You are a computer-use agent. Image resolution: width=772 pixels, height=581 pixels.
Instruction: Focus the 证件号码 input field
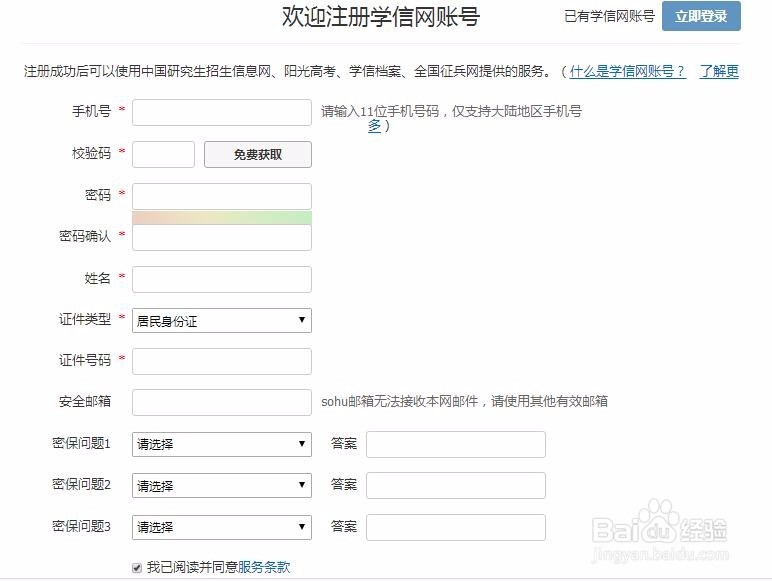point(222,361)
